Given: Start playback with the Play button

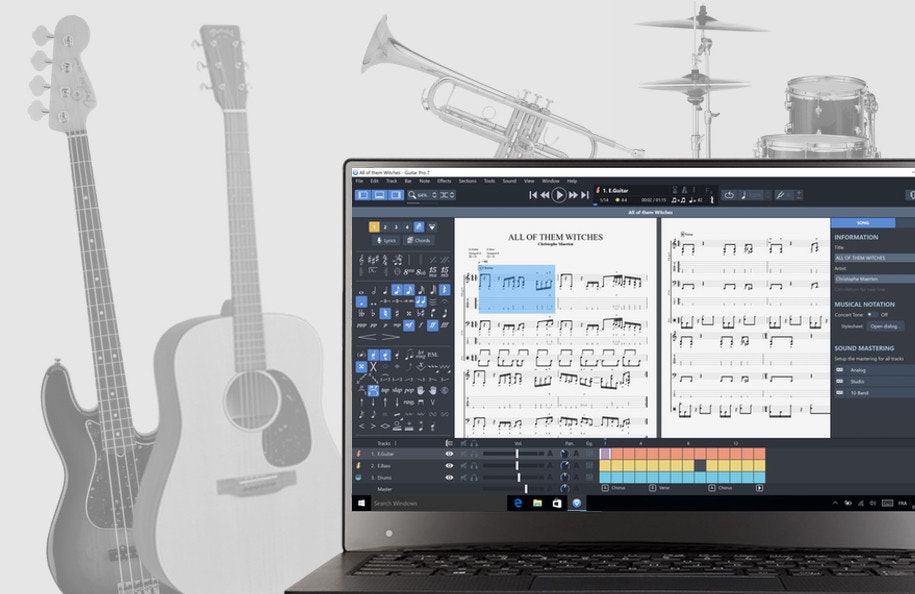Looking at the screenshot, I should coord(558,195).
